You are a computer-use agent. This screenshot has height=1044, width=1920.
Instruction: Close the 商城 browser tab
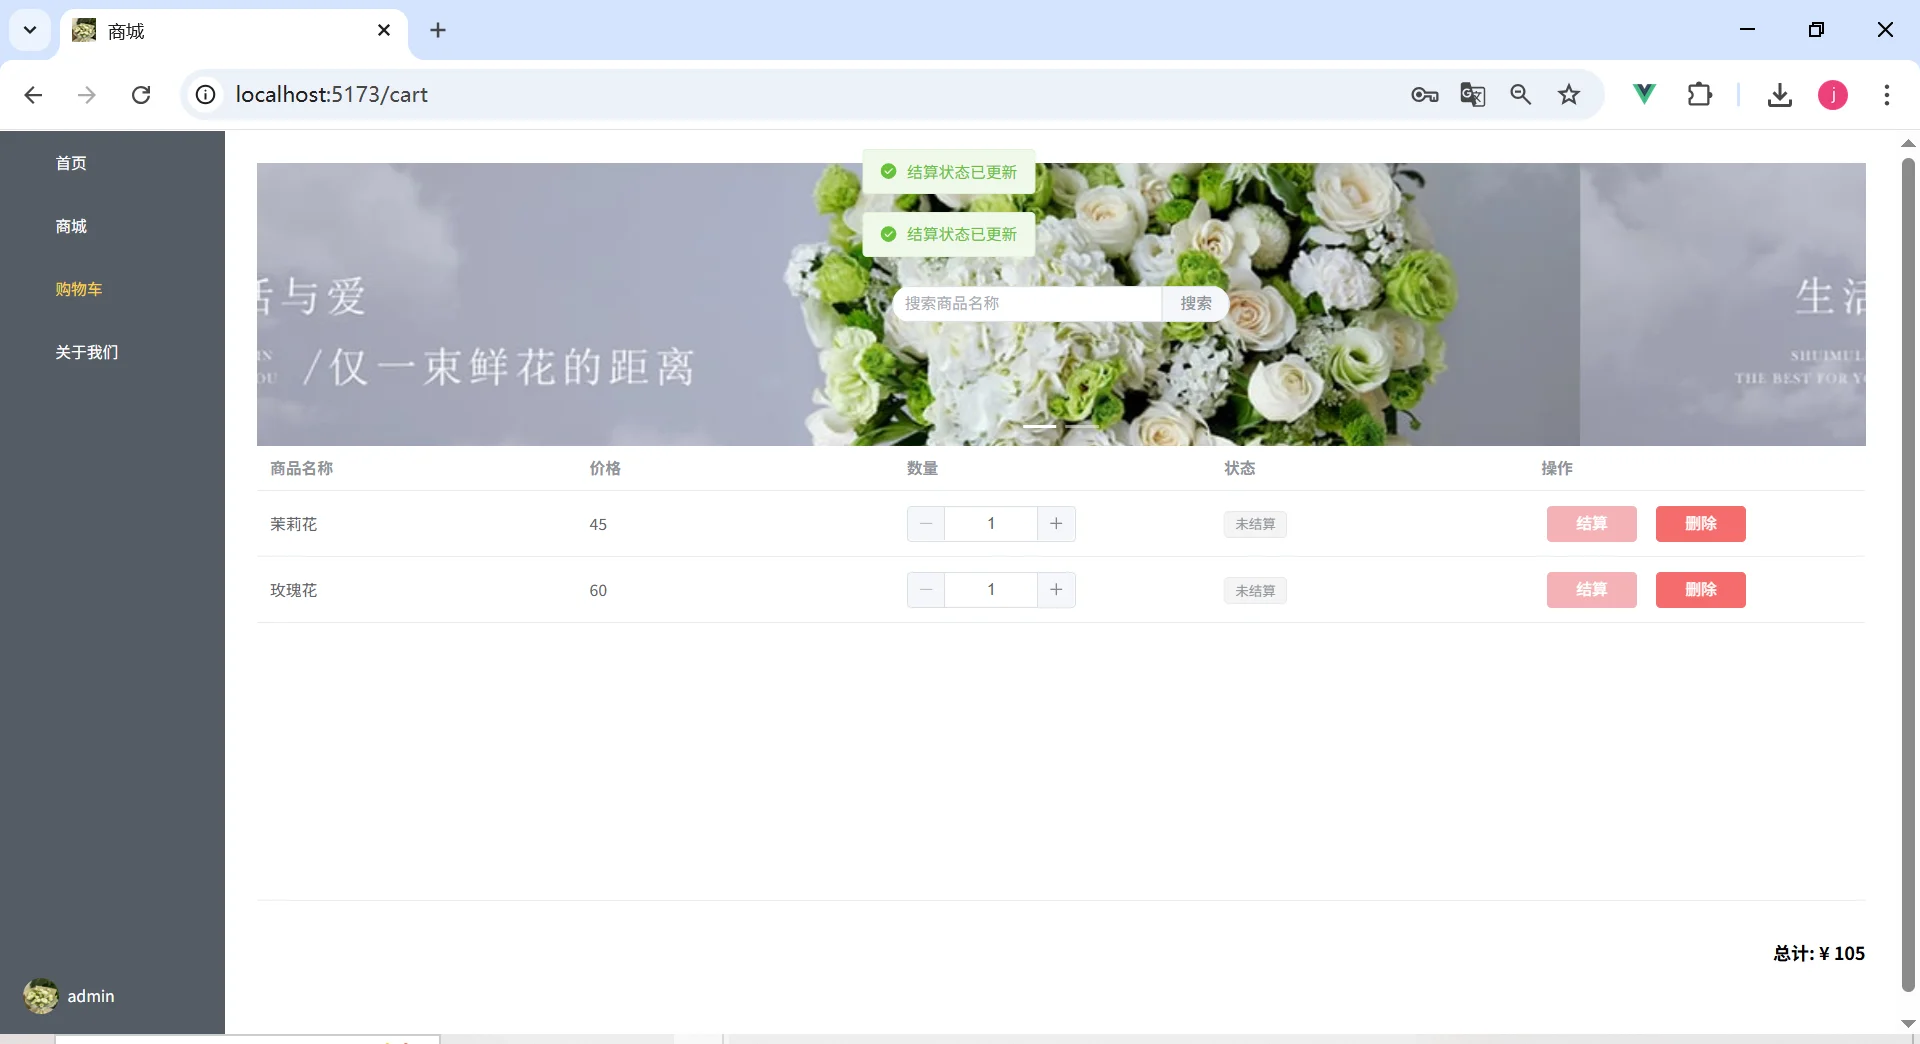(x=384, y=31)
